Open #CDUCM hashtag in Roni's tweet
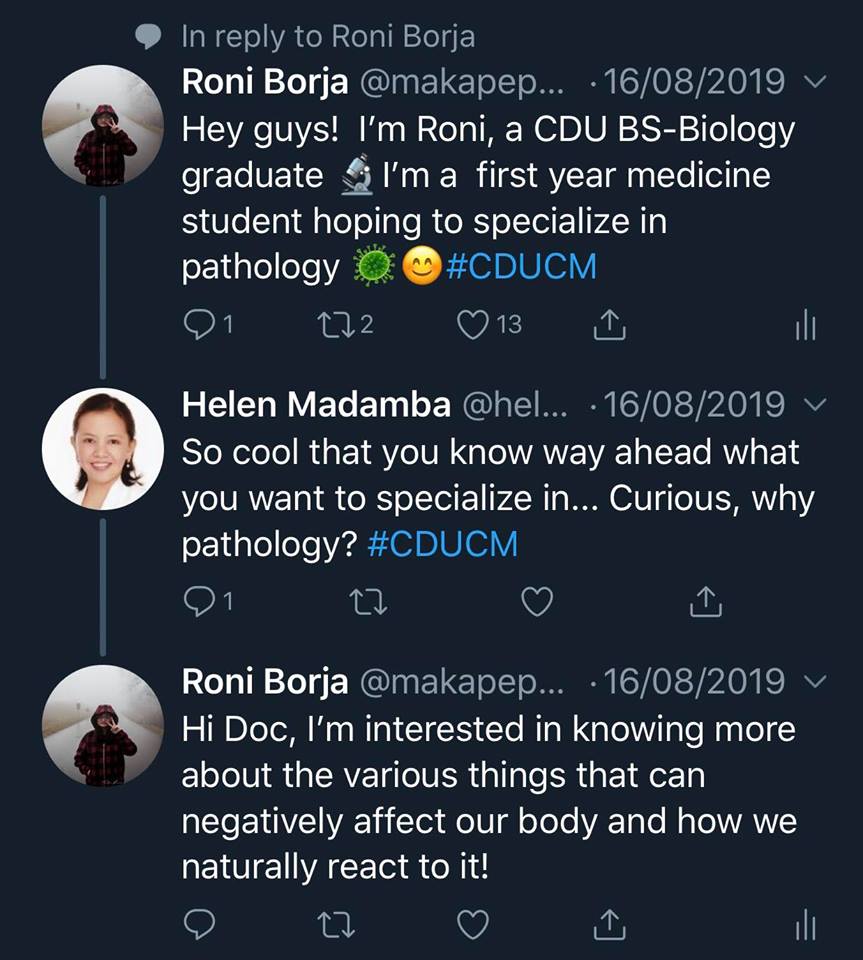The image size is (863, 960). pyautogui.click(x=522, y=268)
